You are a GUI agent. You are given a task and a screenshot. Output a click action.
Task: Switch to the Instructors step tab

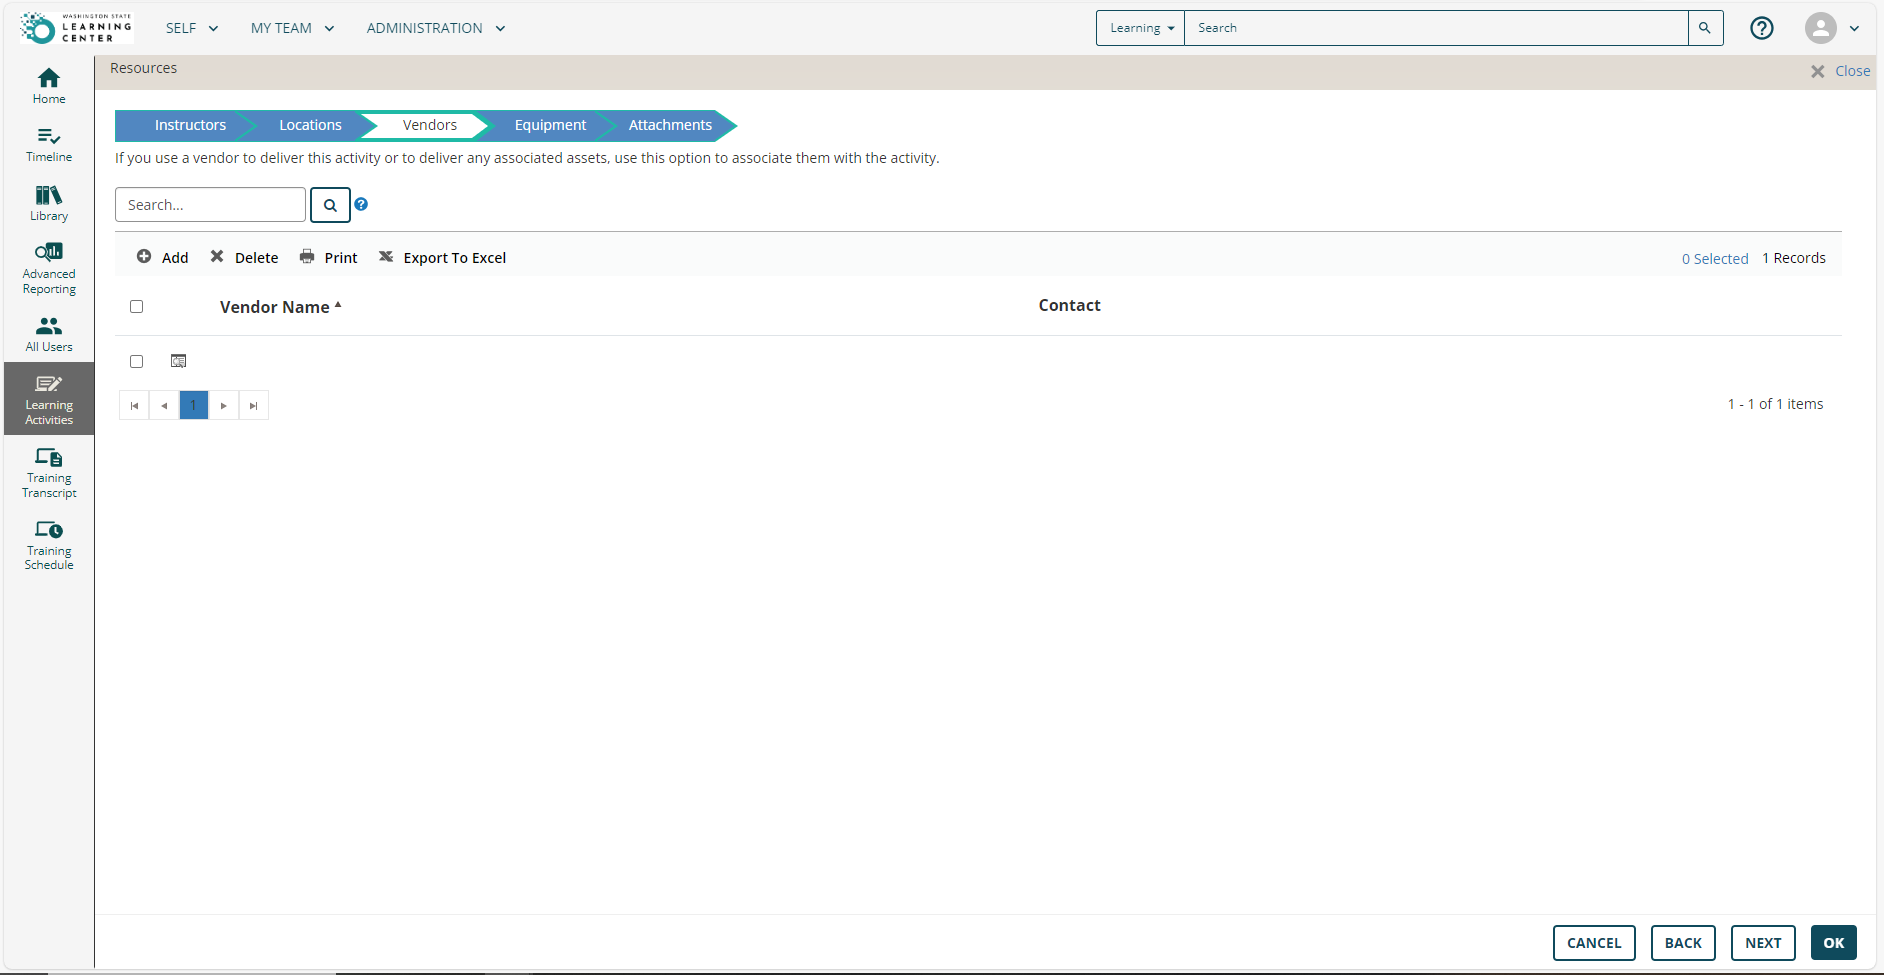point(190,125)
